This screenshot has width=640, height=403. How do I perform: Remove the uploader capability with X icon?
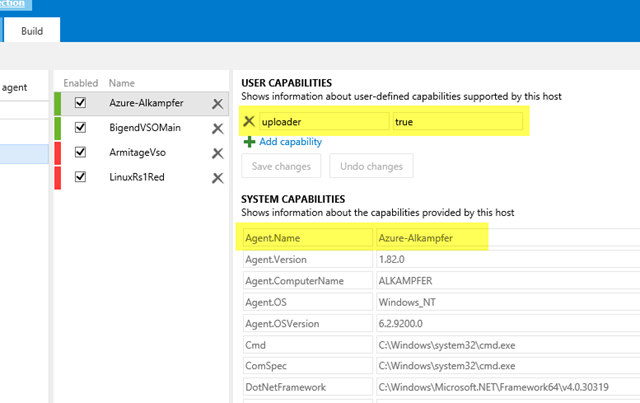(x=250, y=122)
